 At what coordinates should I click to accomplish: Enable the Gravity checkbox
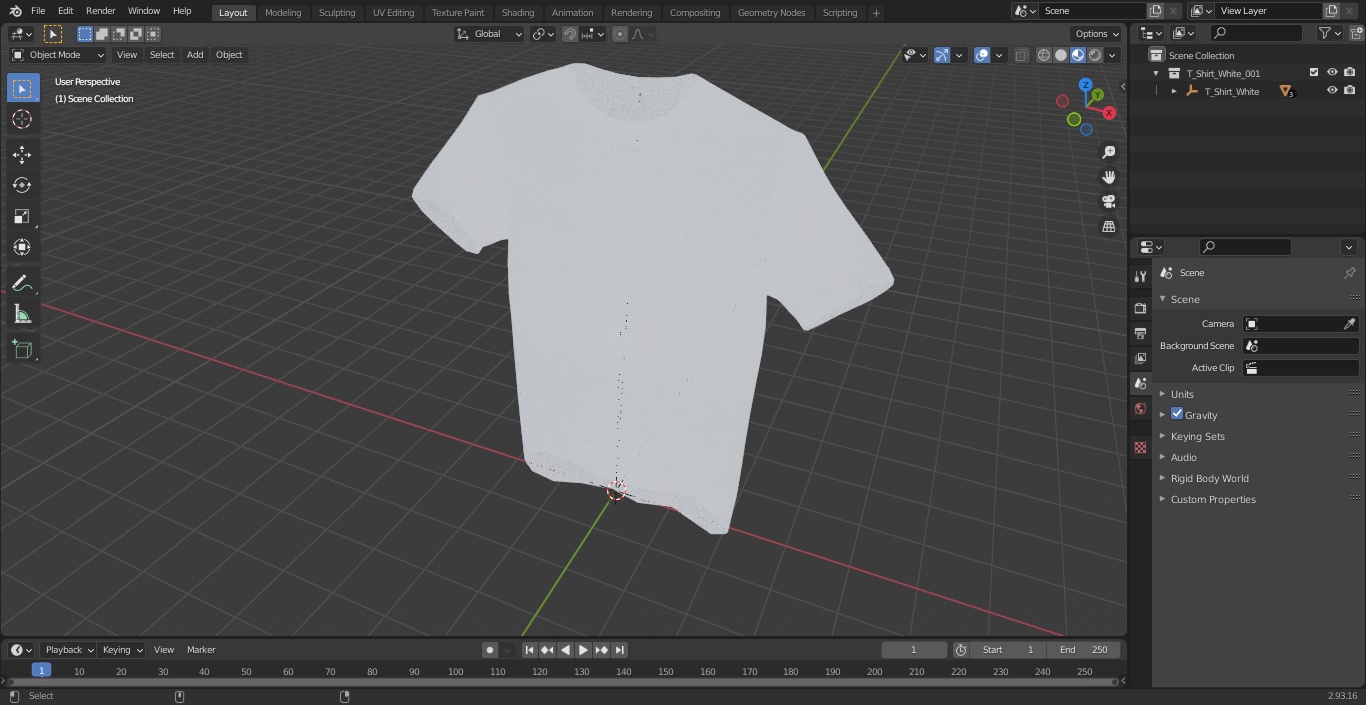click(x=1177, y=414)
